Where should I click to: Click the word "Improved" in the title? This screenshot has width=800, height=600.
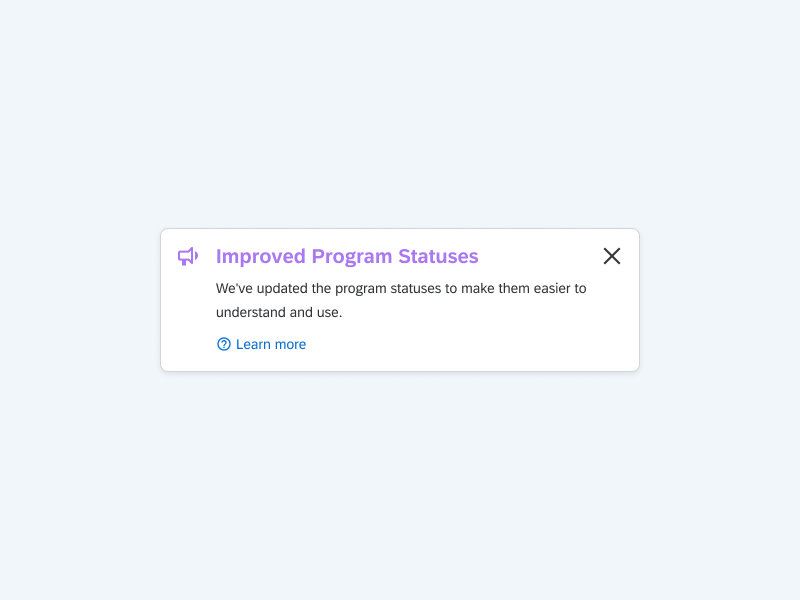pyautogui.click(x=261, y=256)
